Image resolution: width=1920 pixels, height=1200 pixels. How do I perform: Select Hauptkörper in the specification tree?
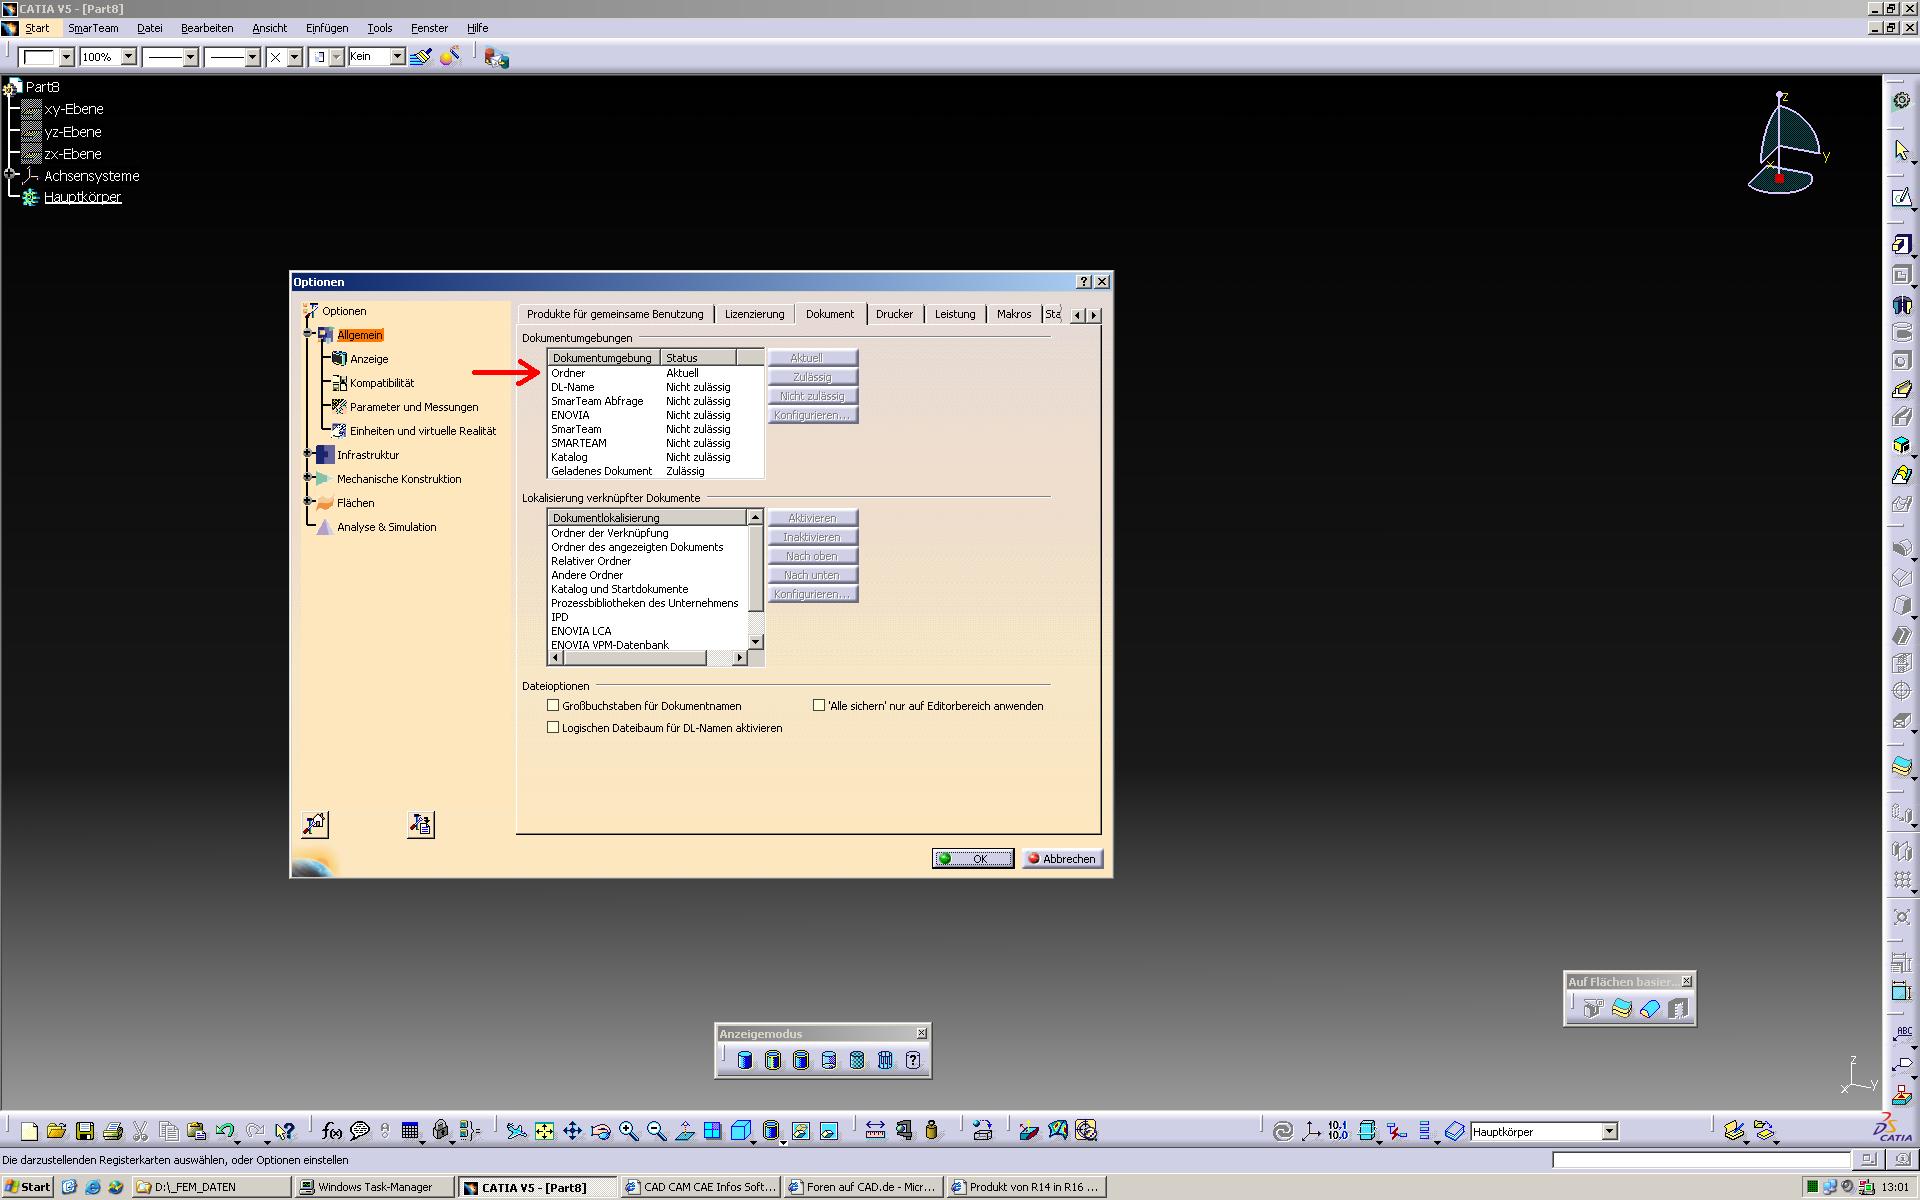(82, 197)
